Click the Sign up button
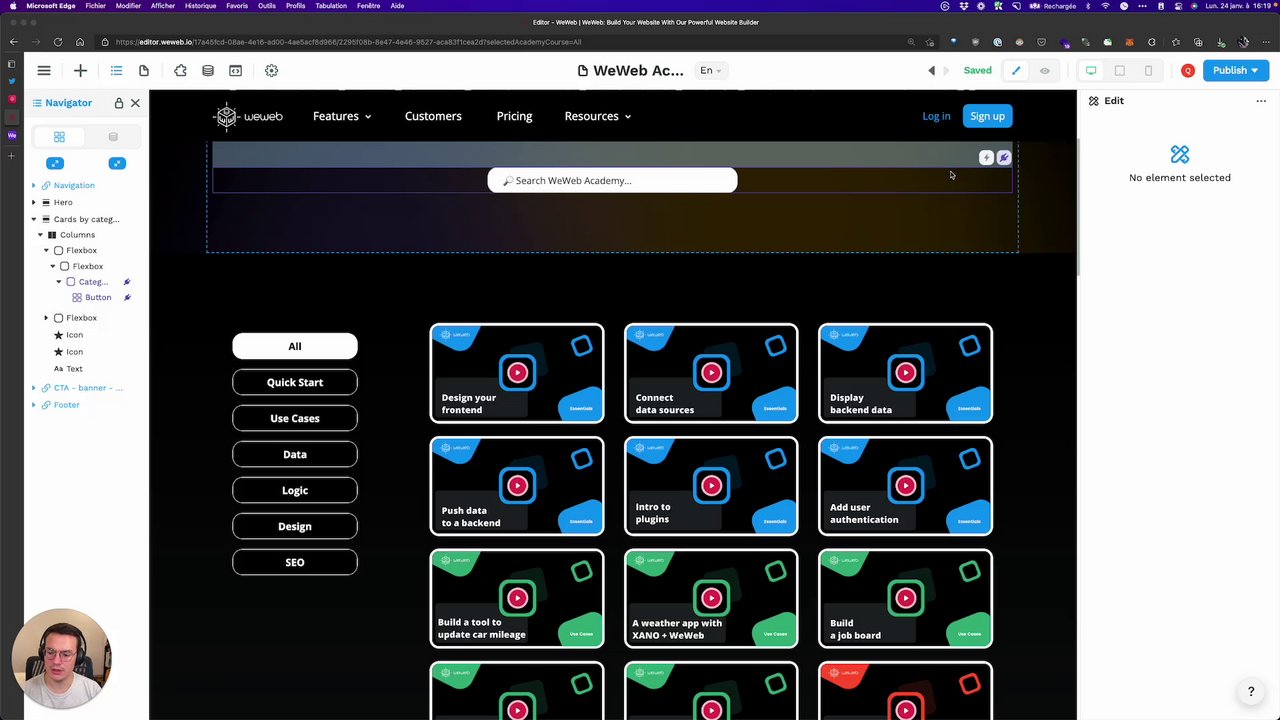The image size is (1280, 720). (987, 116)
